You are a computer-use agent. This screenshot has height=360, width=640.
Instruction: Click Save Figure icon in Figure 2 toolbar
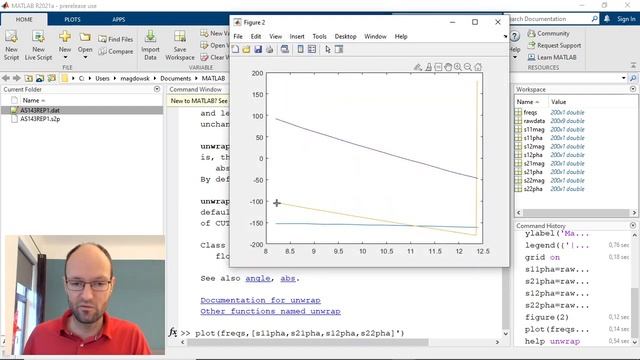coord(258,49)
